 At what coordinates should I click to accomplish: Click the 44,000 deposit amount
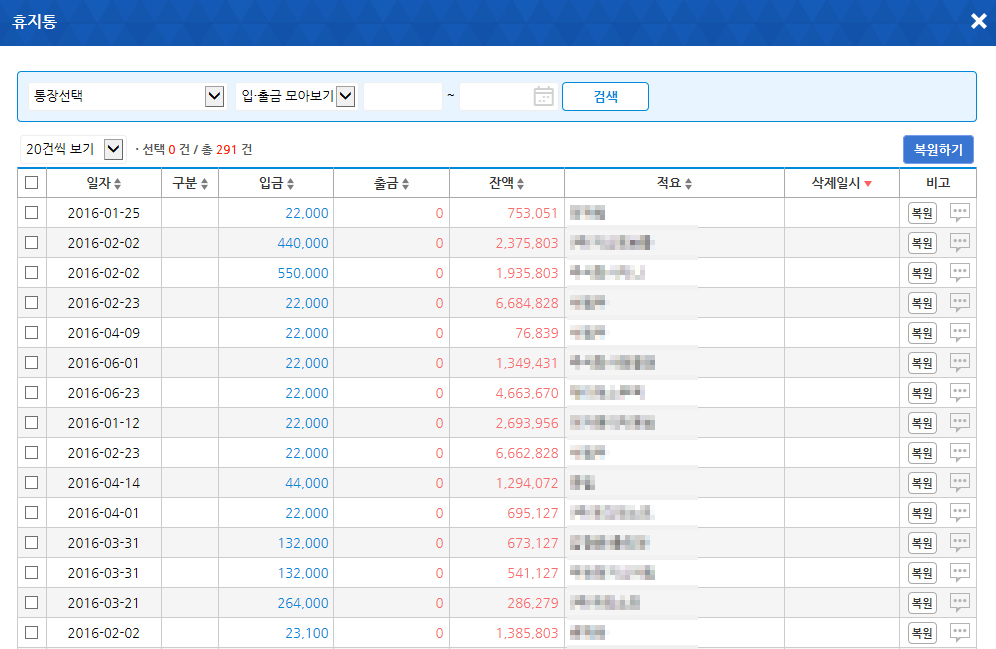click(x=307, y=483)
